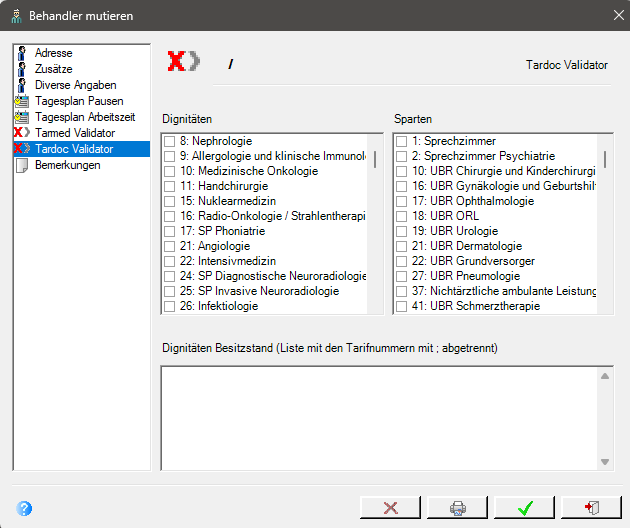Viewport: 630px width, 528px height.
Task: Click the Adresse person icon
Action: (22, 53)
